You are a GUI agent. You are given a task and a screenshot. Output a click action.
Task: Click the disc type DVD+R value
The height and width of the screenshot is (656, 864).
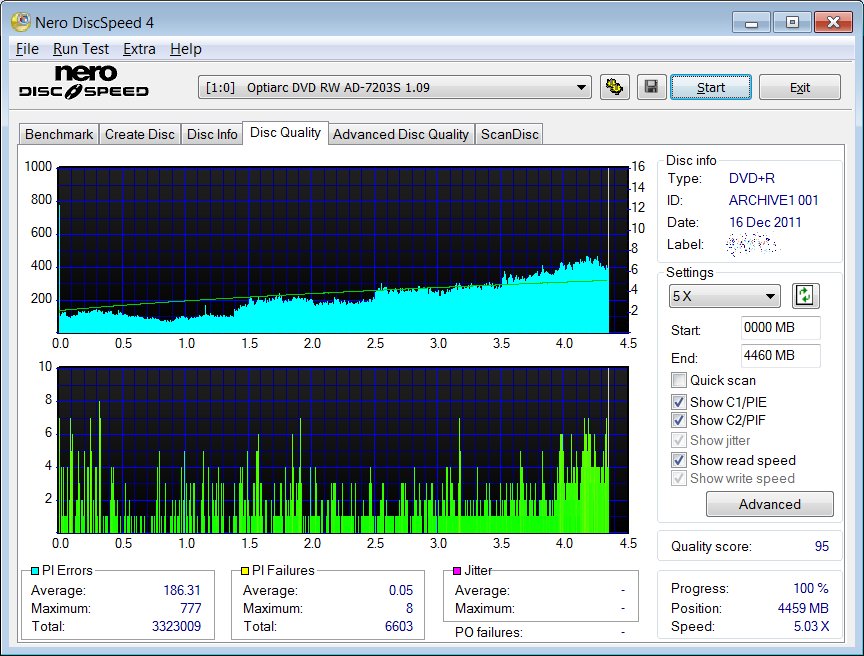(x=752, y=178)
